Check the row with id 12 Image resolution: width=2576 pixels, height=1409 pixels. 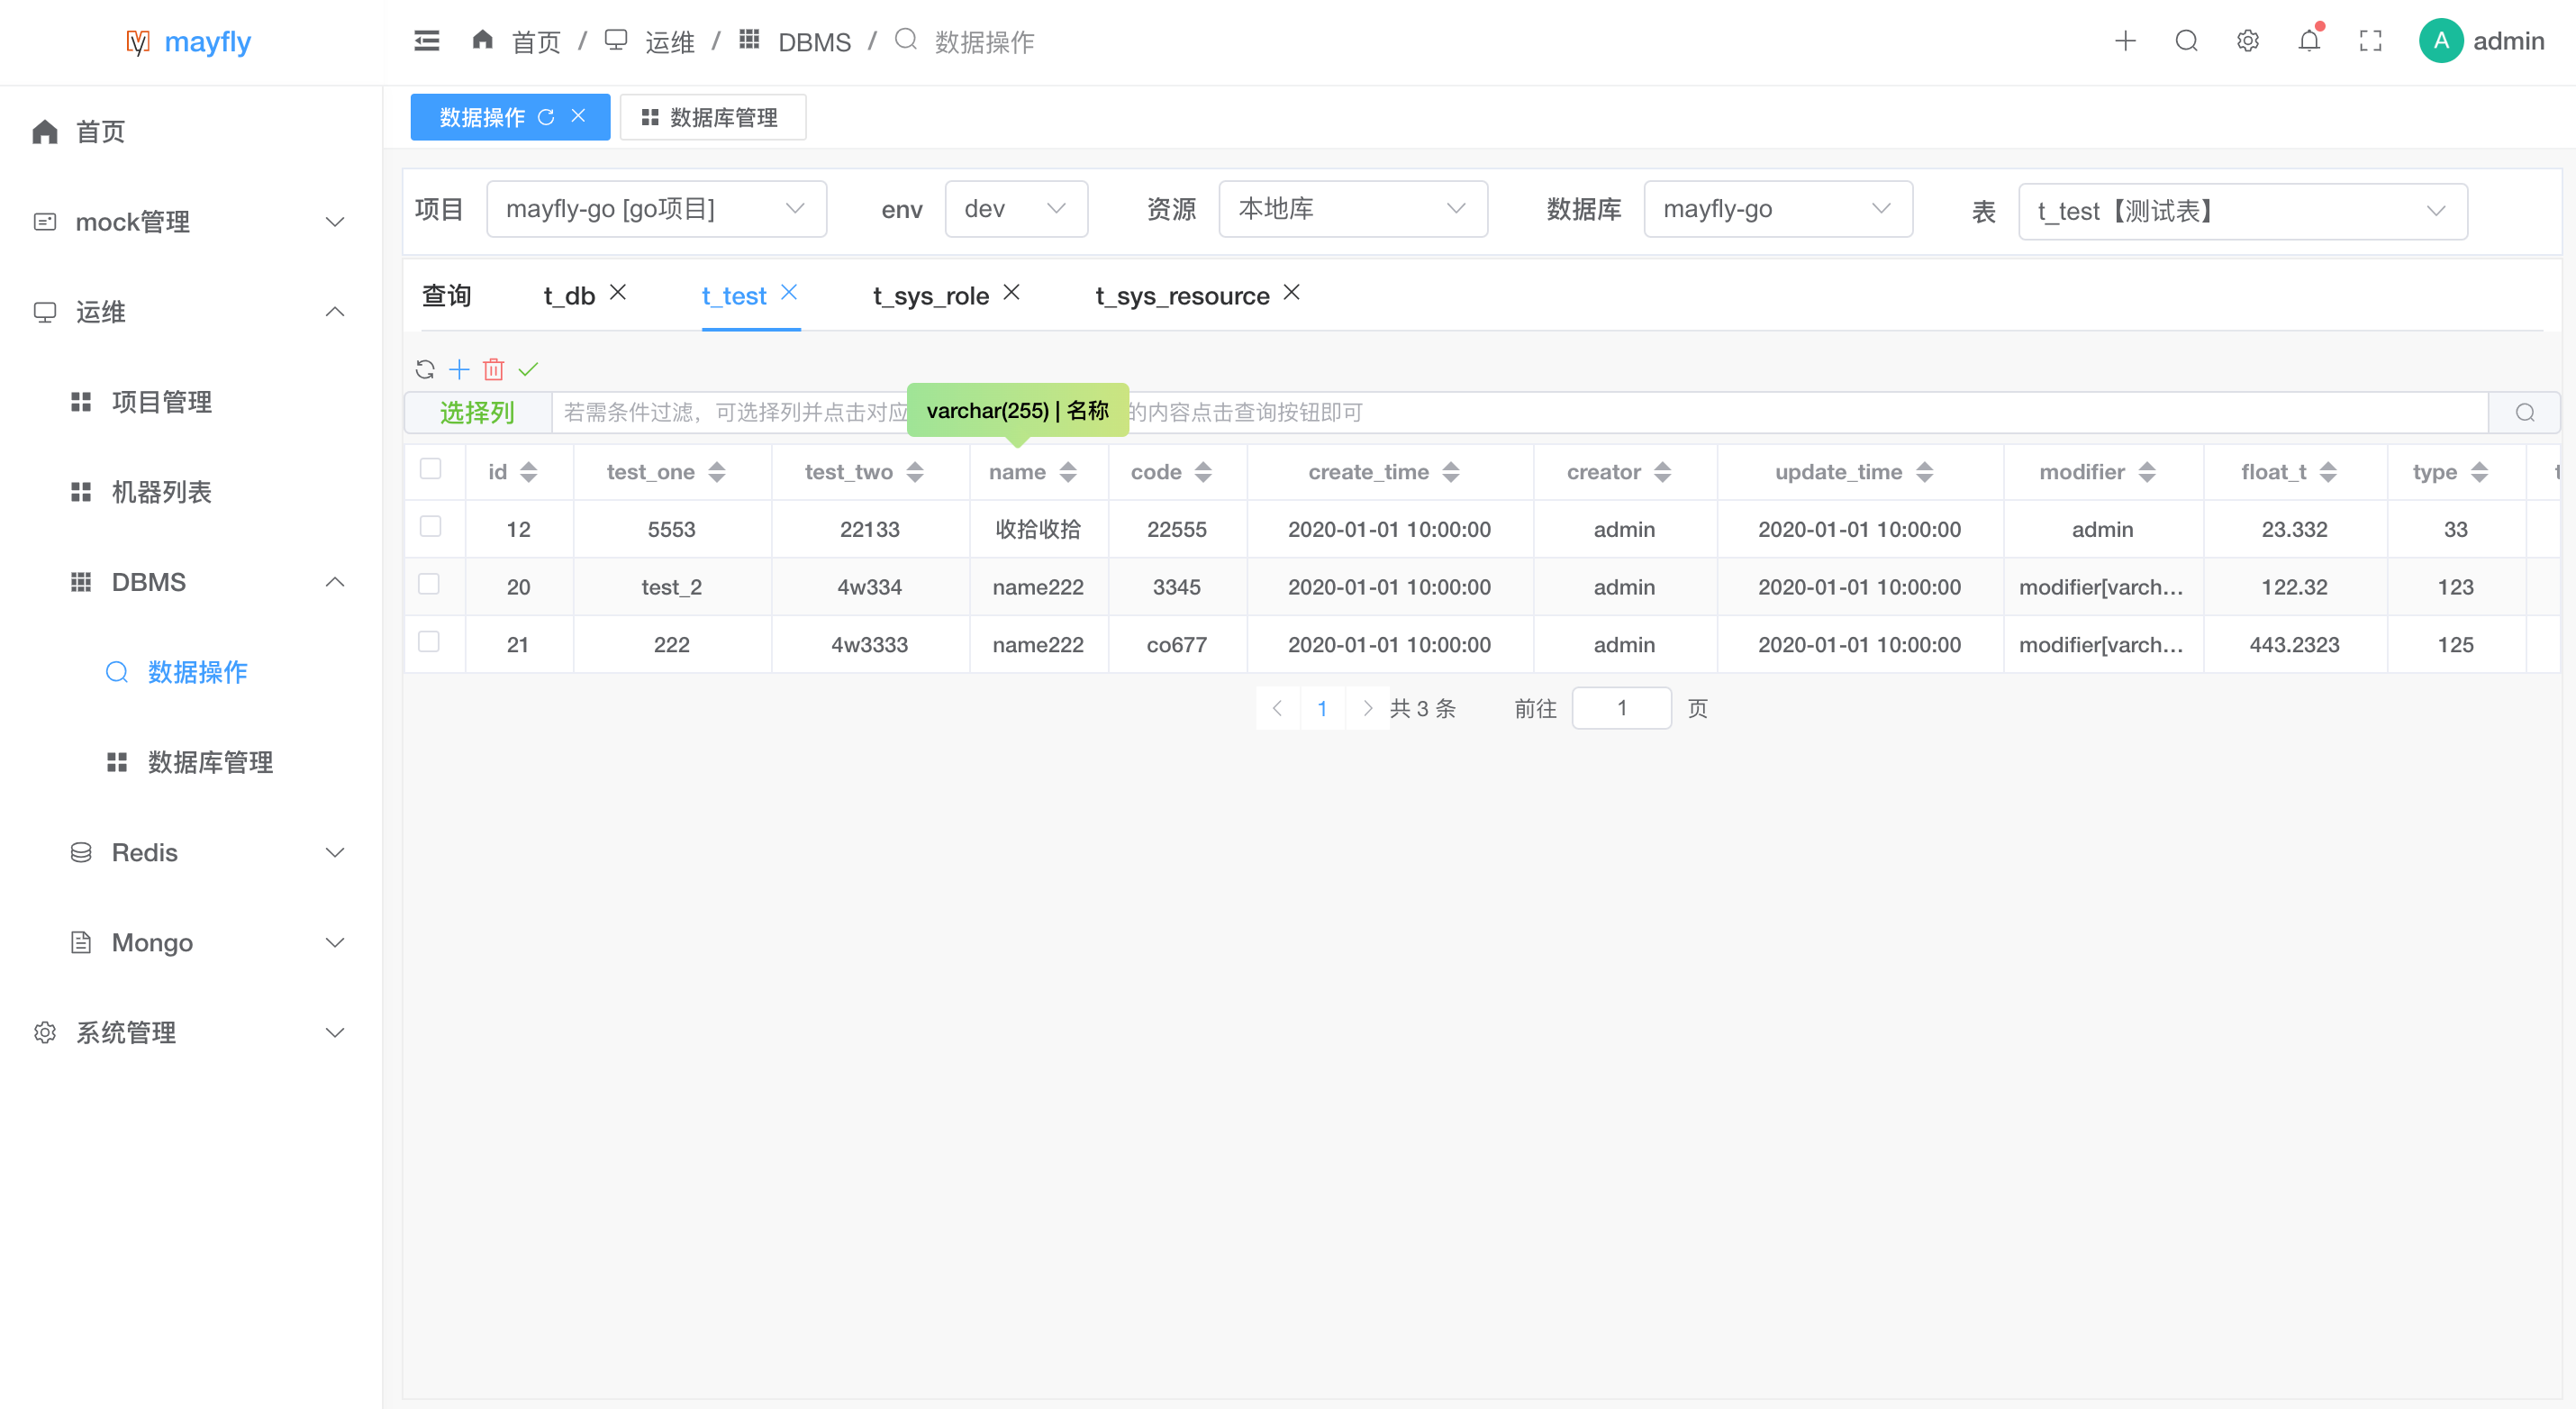(430, 527)
